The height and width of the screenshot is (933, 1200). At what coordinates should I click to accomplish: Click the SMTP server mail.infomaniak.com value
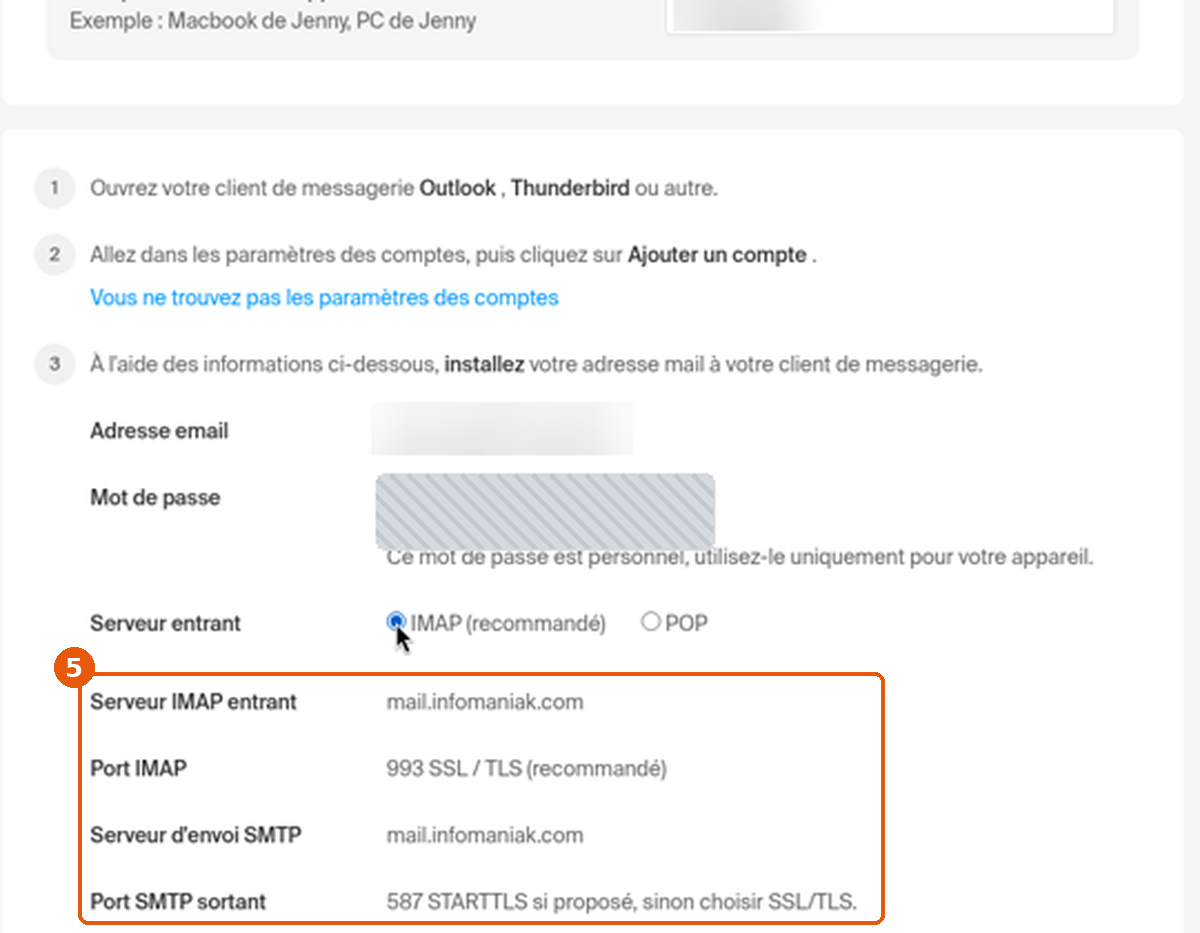[x=485, y=835]
